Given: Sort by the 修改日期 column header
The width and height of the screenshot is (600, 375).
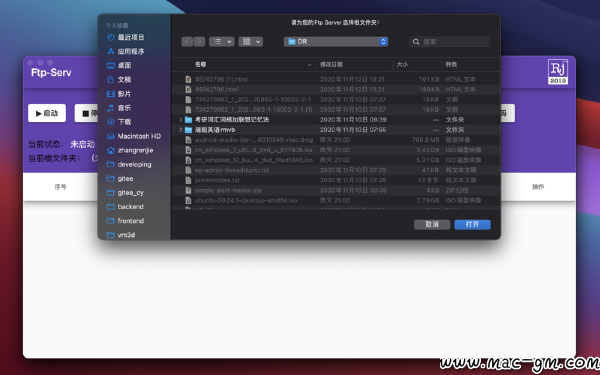Looking at the screenshot, I should [331, 64].
